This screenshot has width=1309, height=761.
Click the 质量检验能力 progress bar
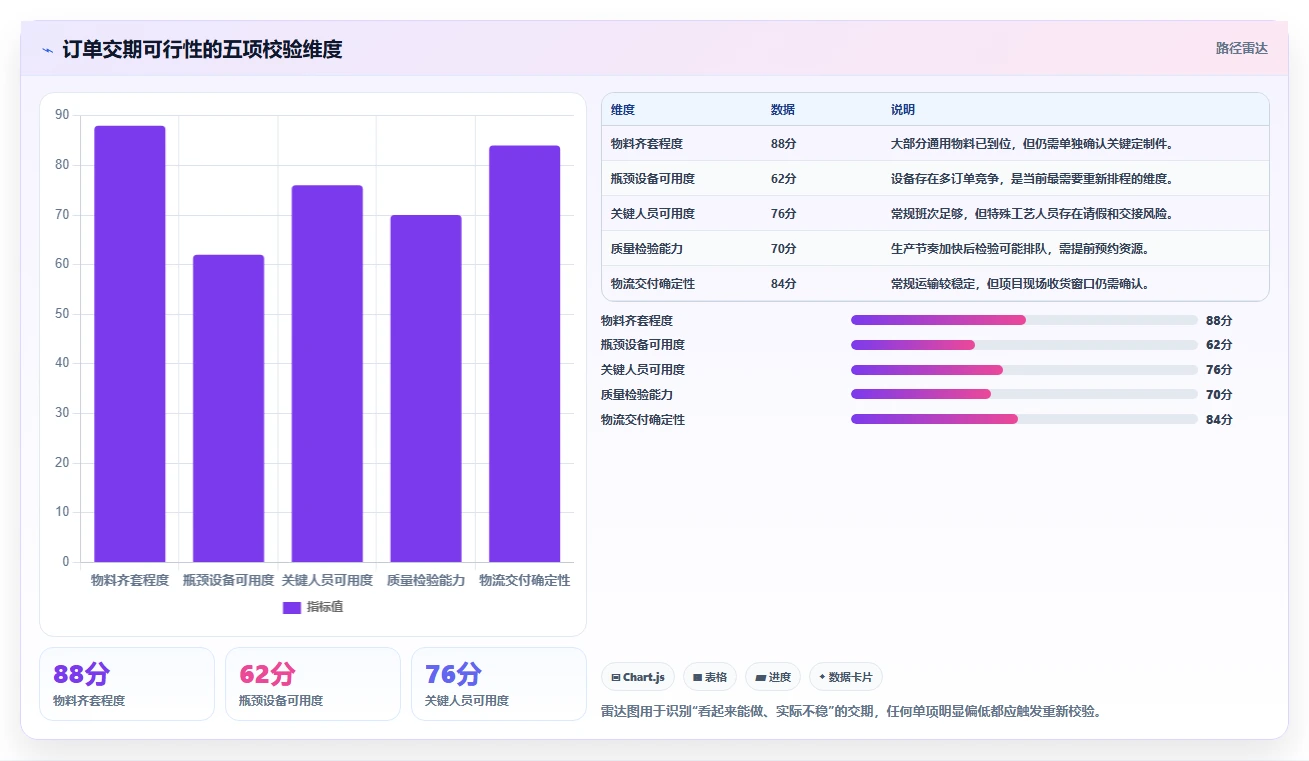point(1024,395)
